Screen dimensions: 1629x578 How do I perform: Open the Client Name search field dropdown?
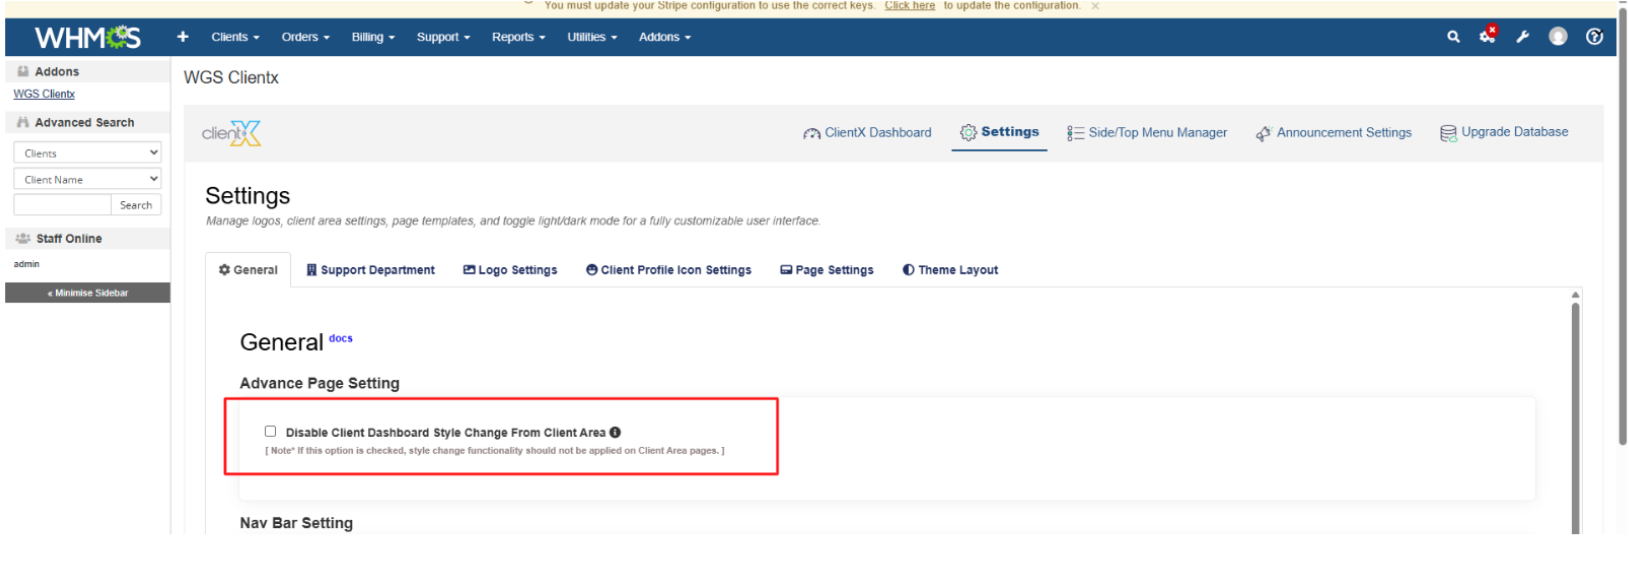[87, 180]
